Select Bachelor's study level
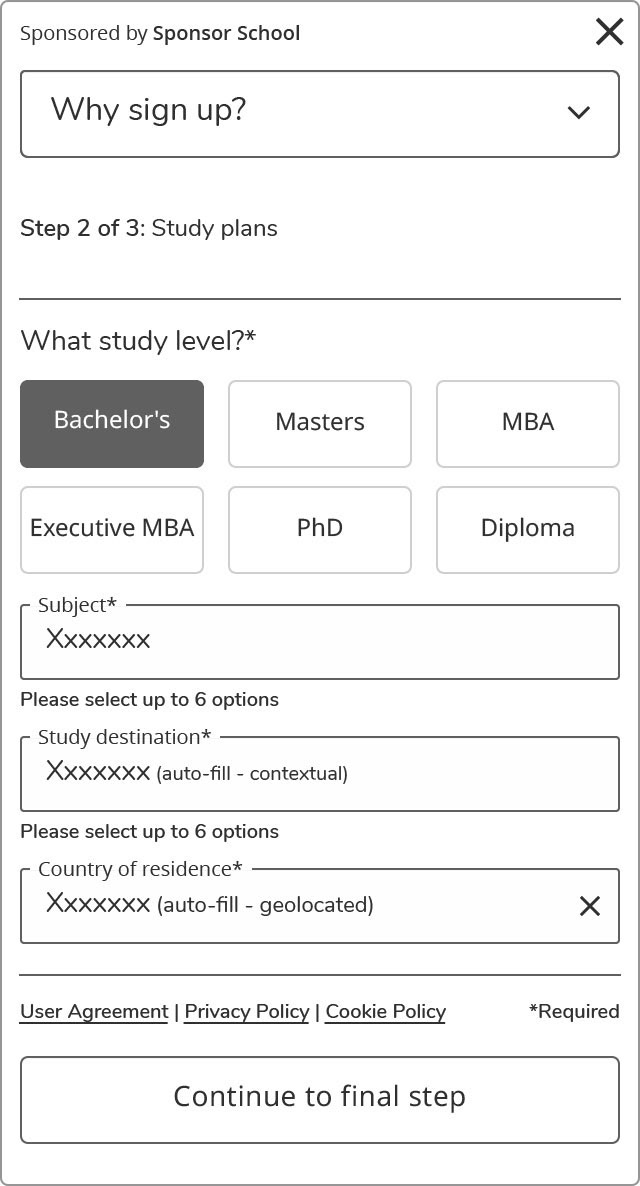Viewport: 640px width, 1186px height. [112, 424]
